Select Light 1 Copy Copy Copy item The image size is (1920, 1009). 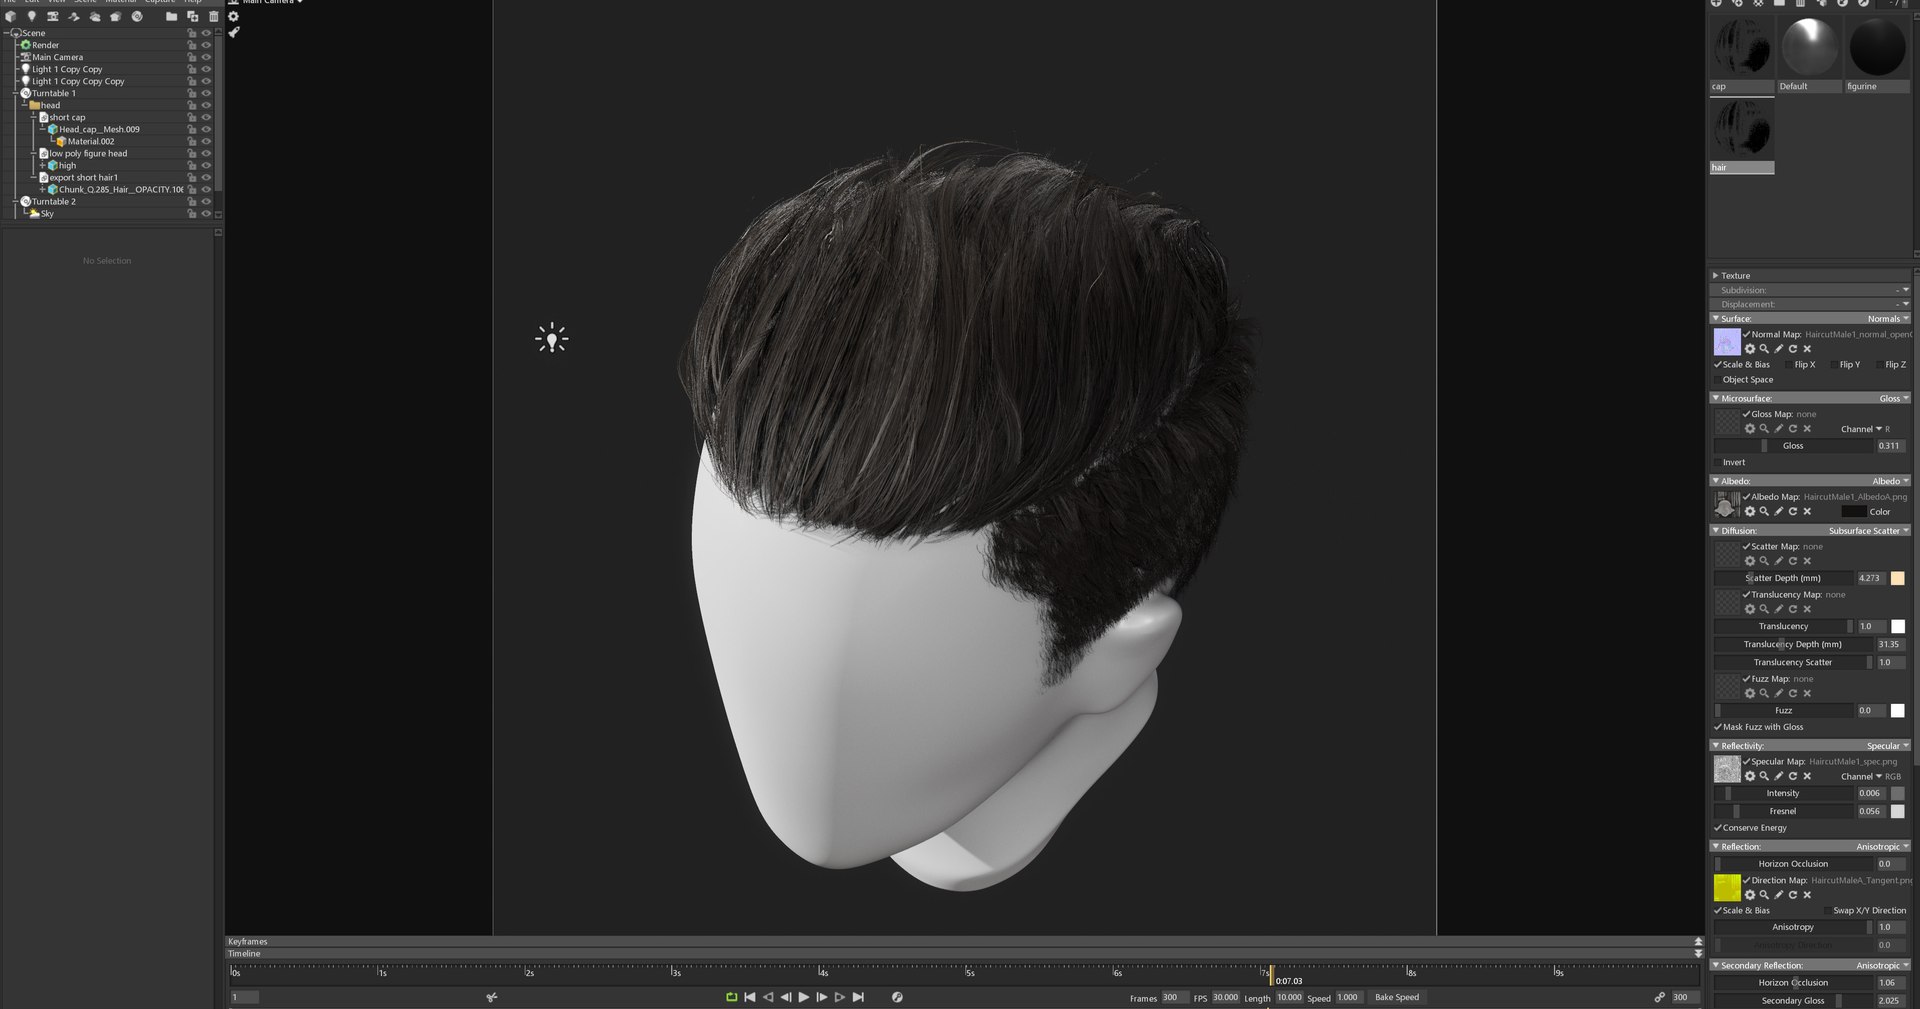pyautogui.click(x=78, y=81)
